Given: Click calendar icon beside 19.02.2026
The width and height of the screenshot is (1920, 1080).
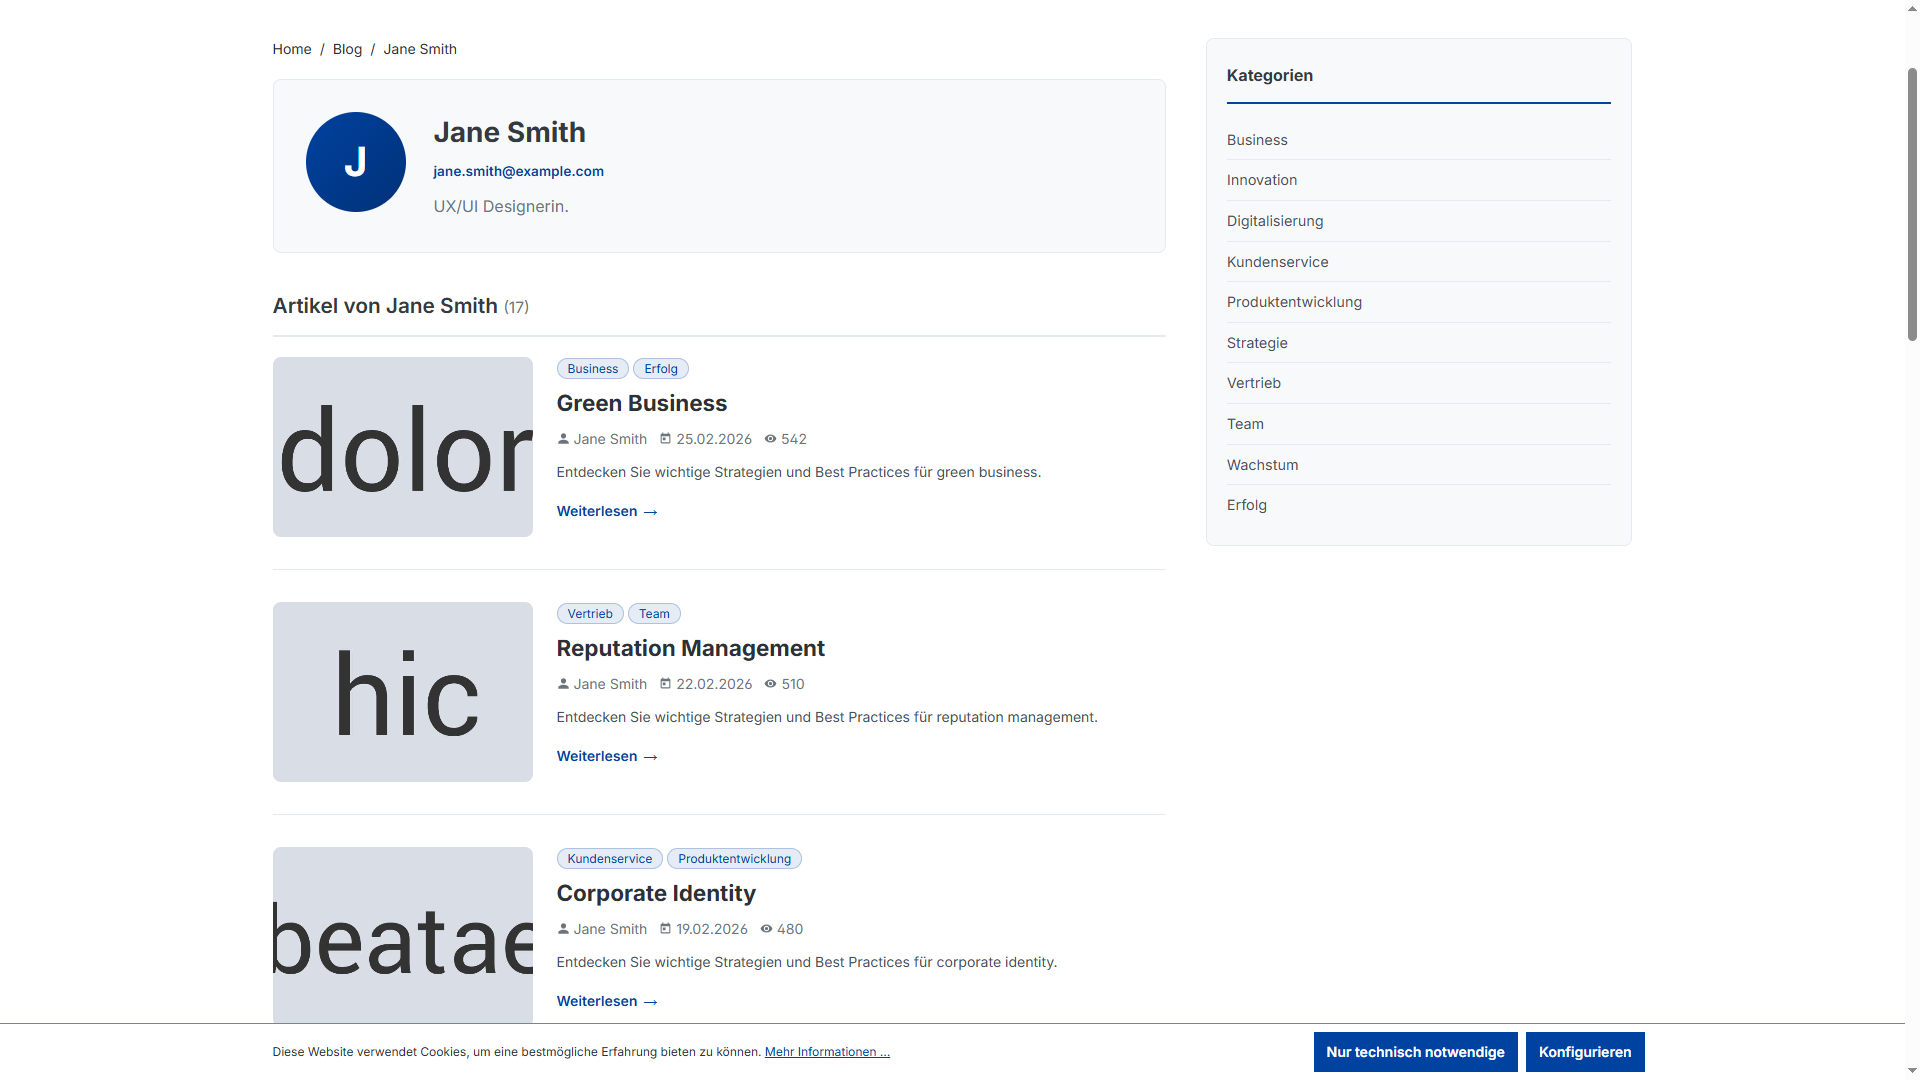Looking at the screenshot, I should (x=665, y=929).
